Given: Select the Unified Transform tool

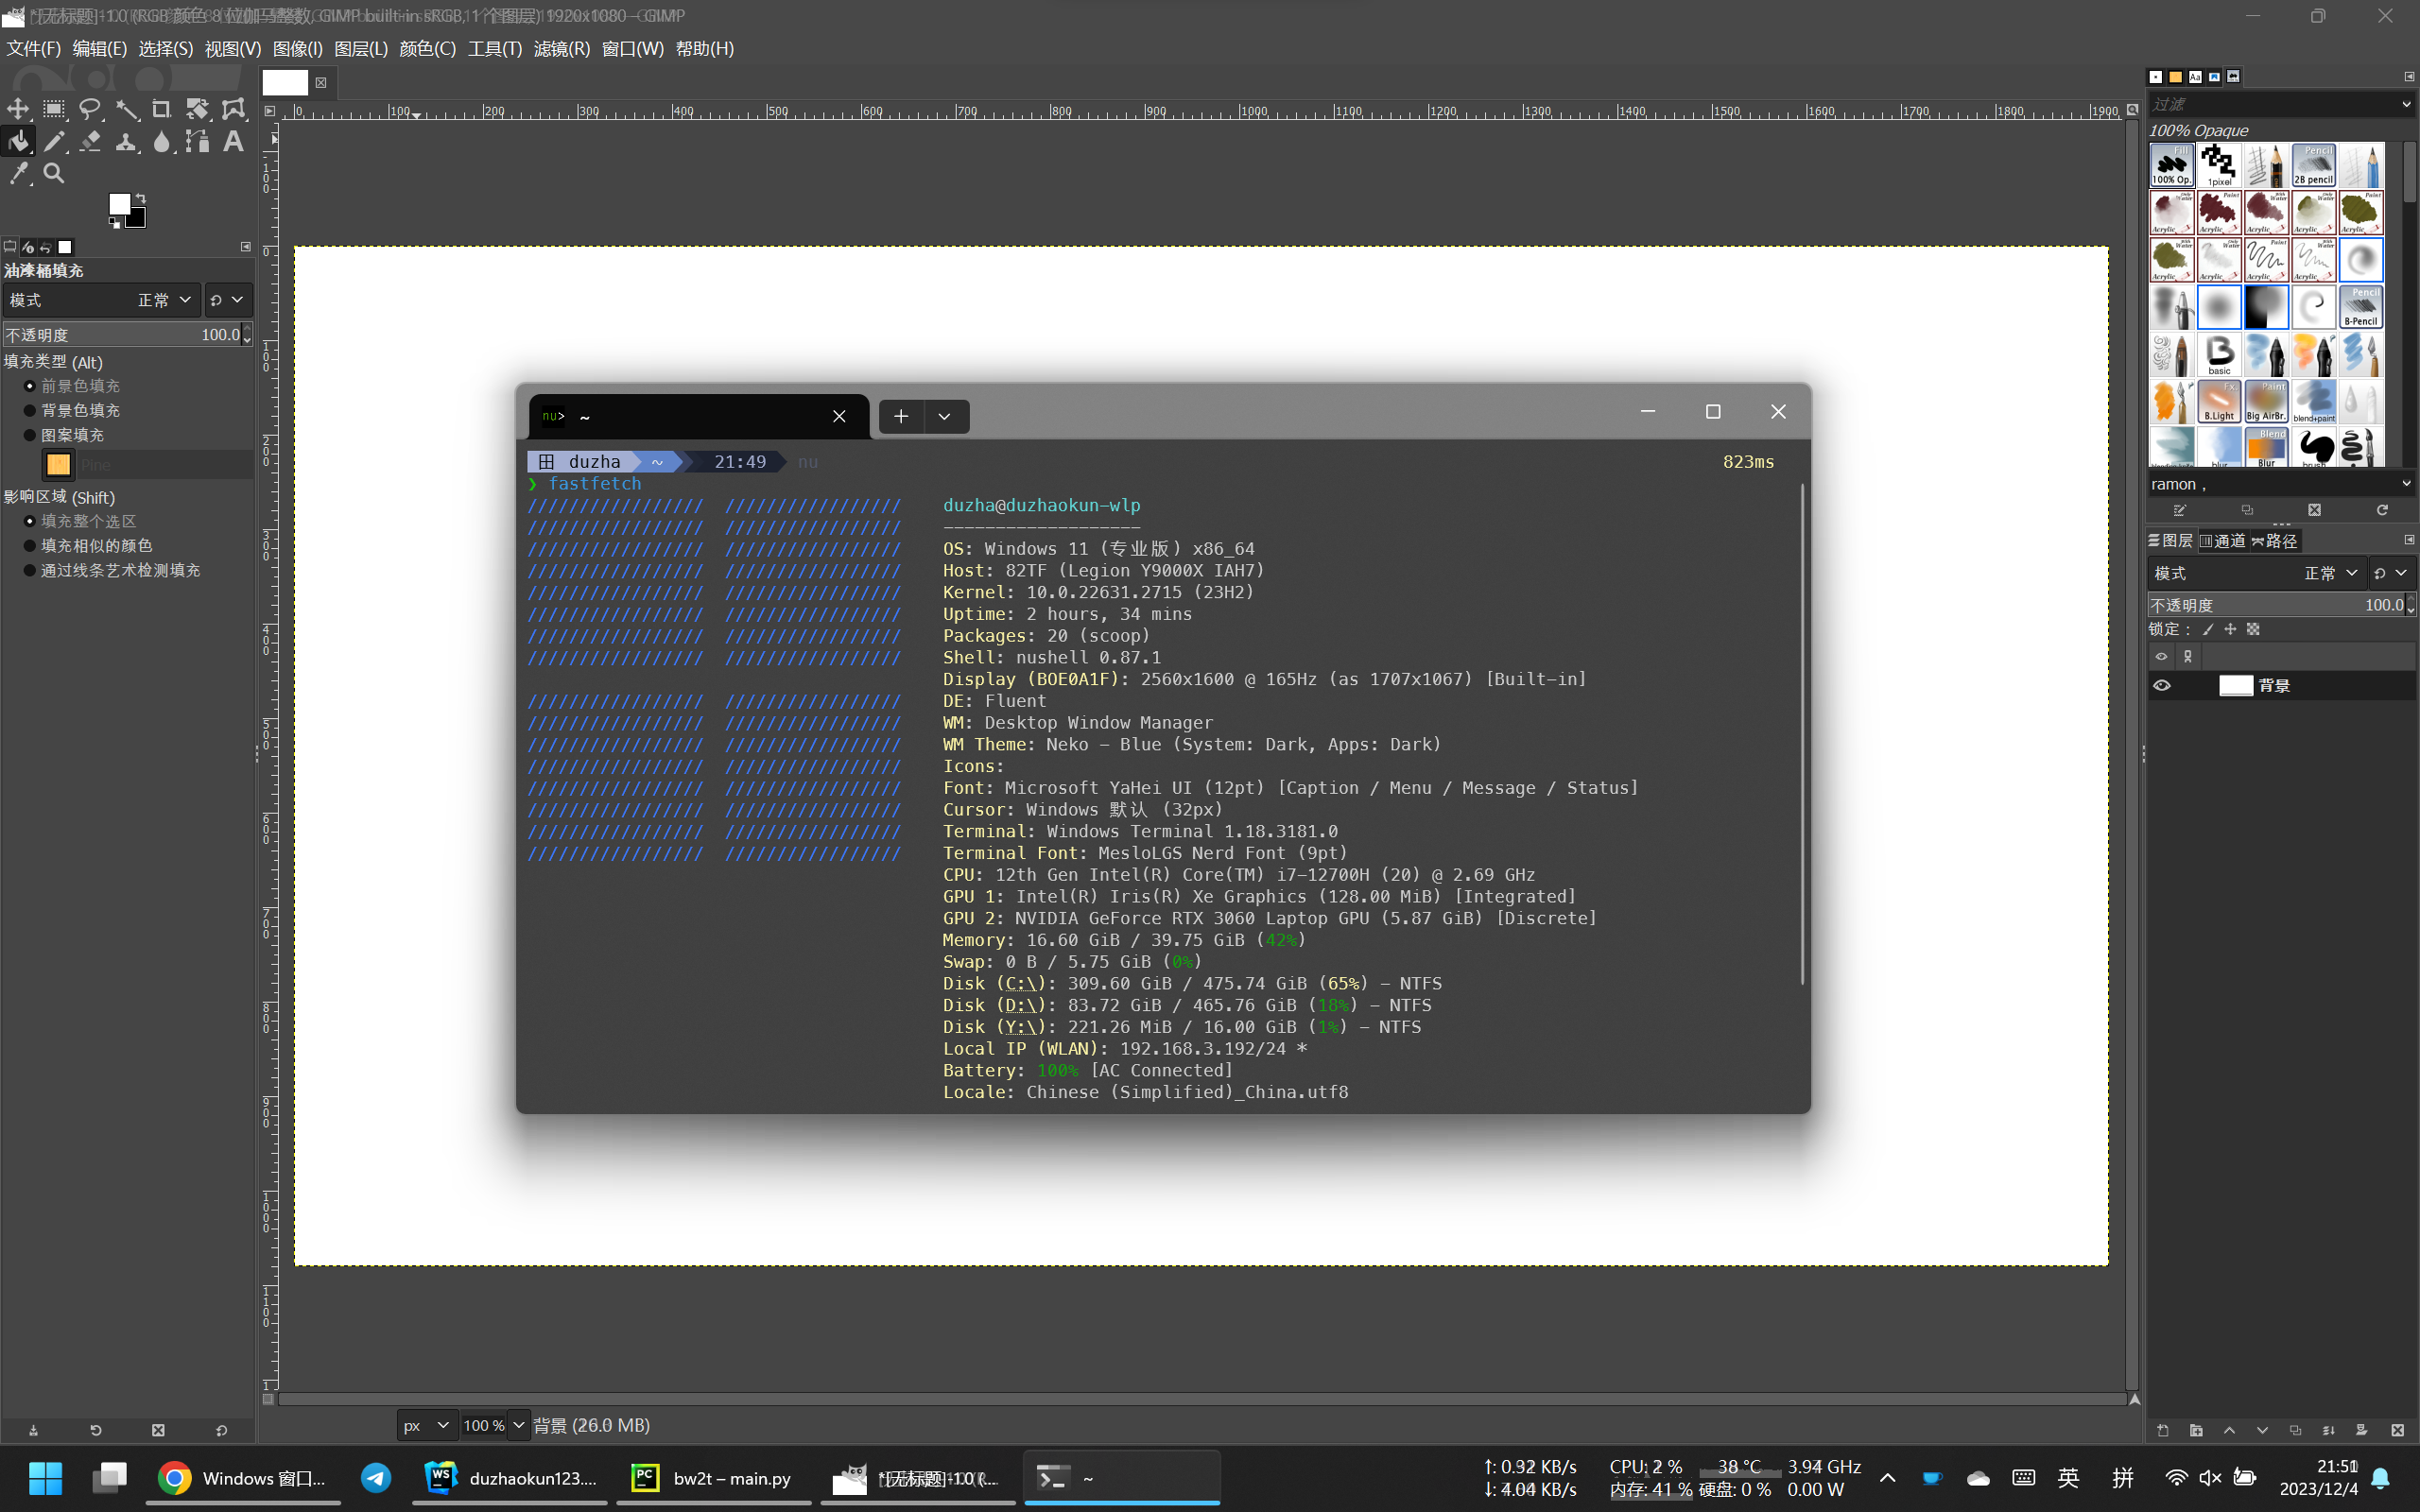Looking at the screenshot, I should 197,109.
